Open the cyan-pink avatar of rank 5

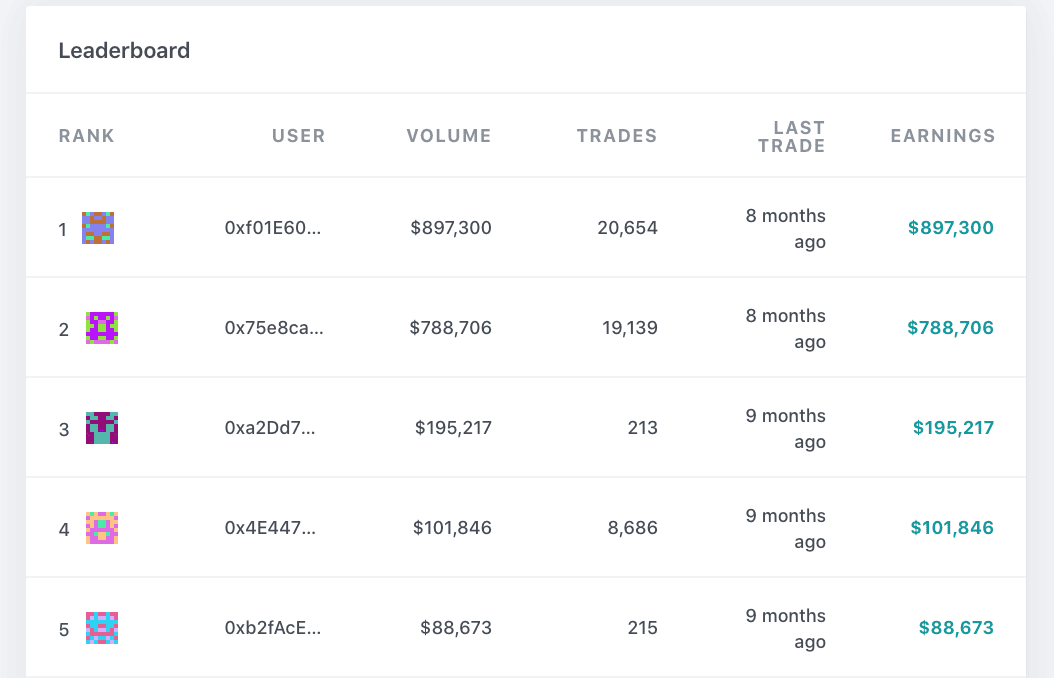[x=102, y=628]
